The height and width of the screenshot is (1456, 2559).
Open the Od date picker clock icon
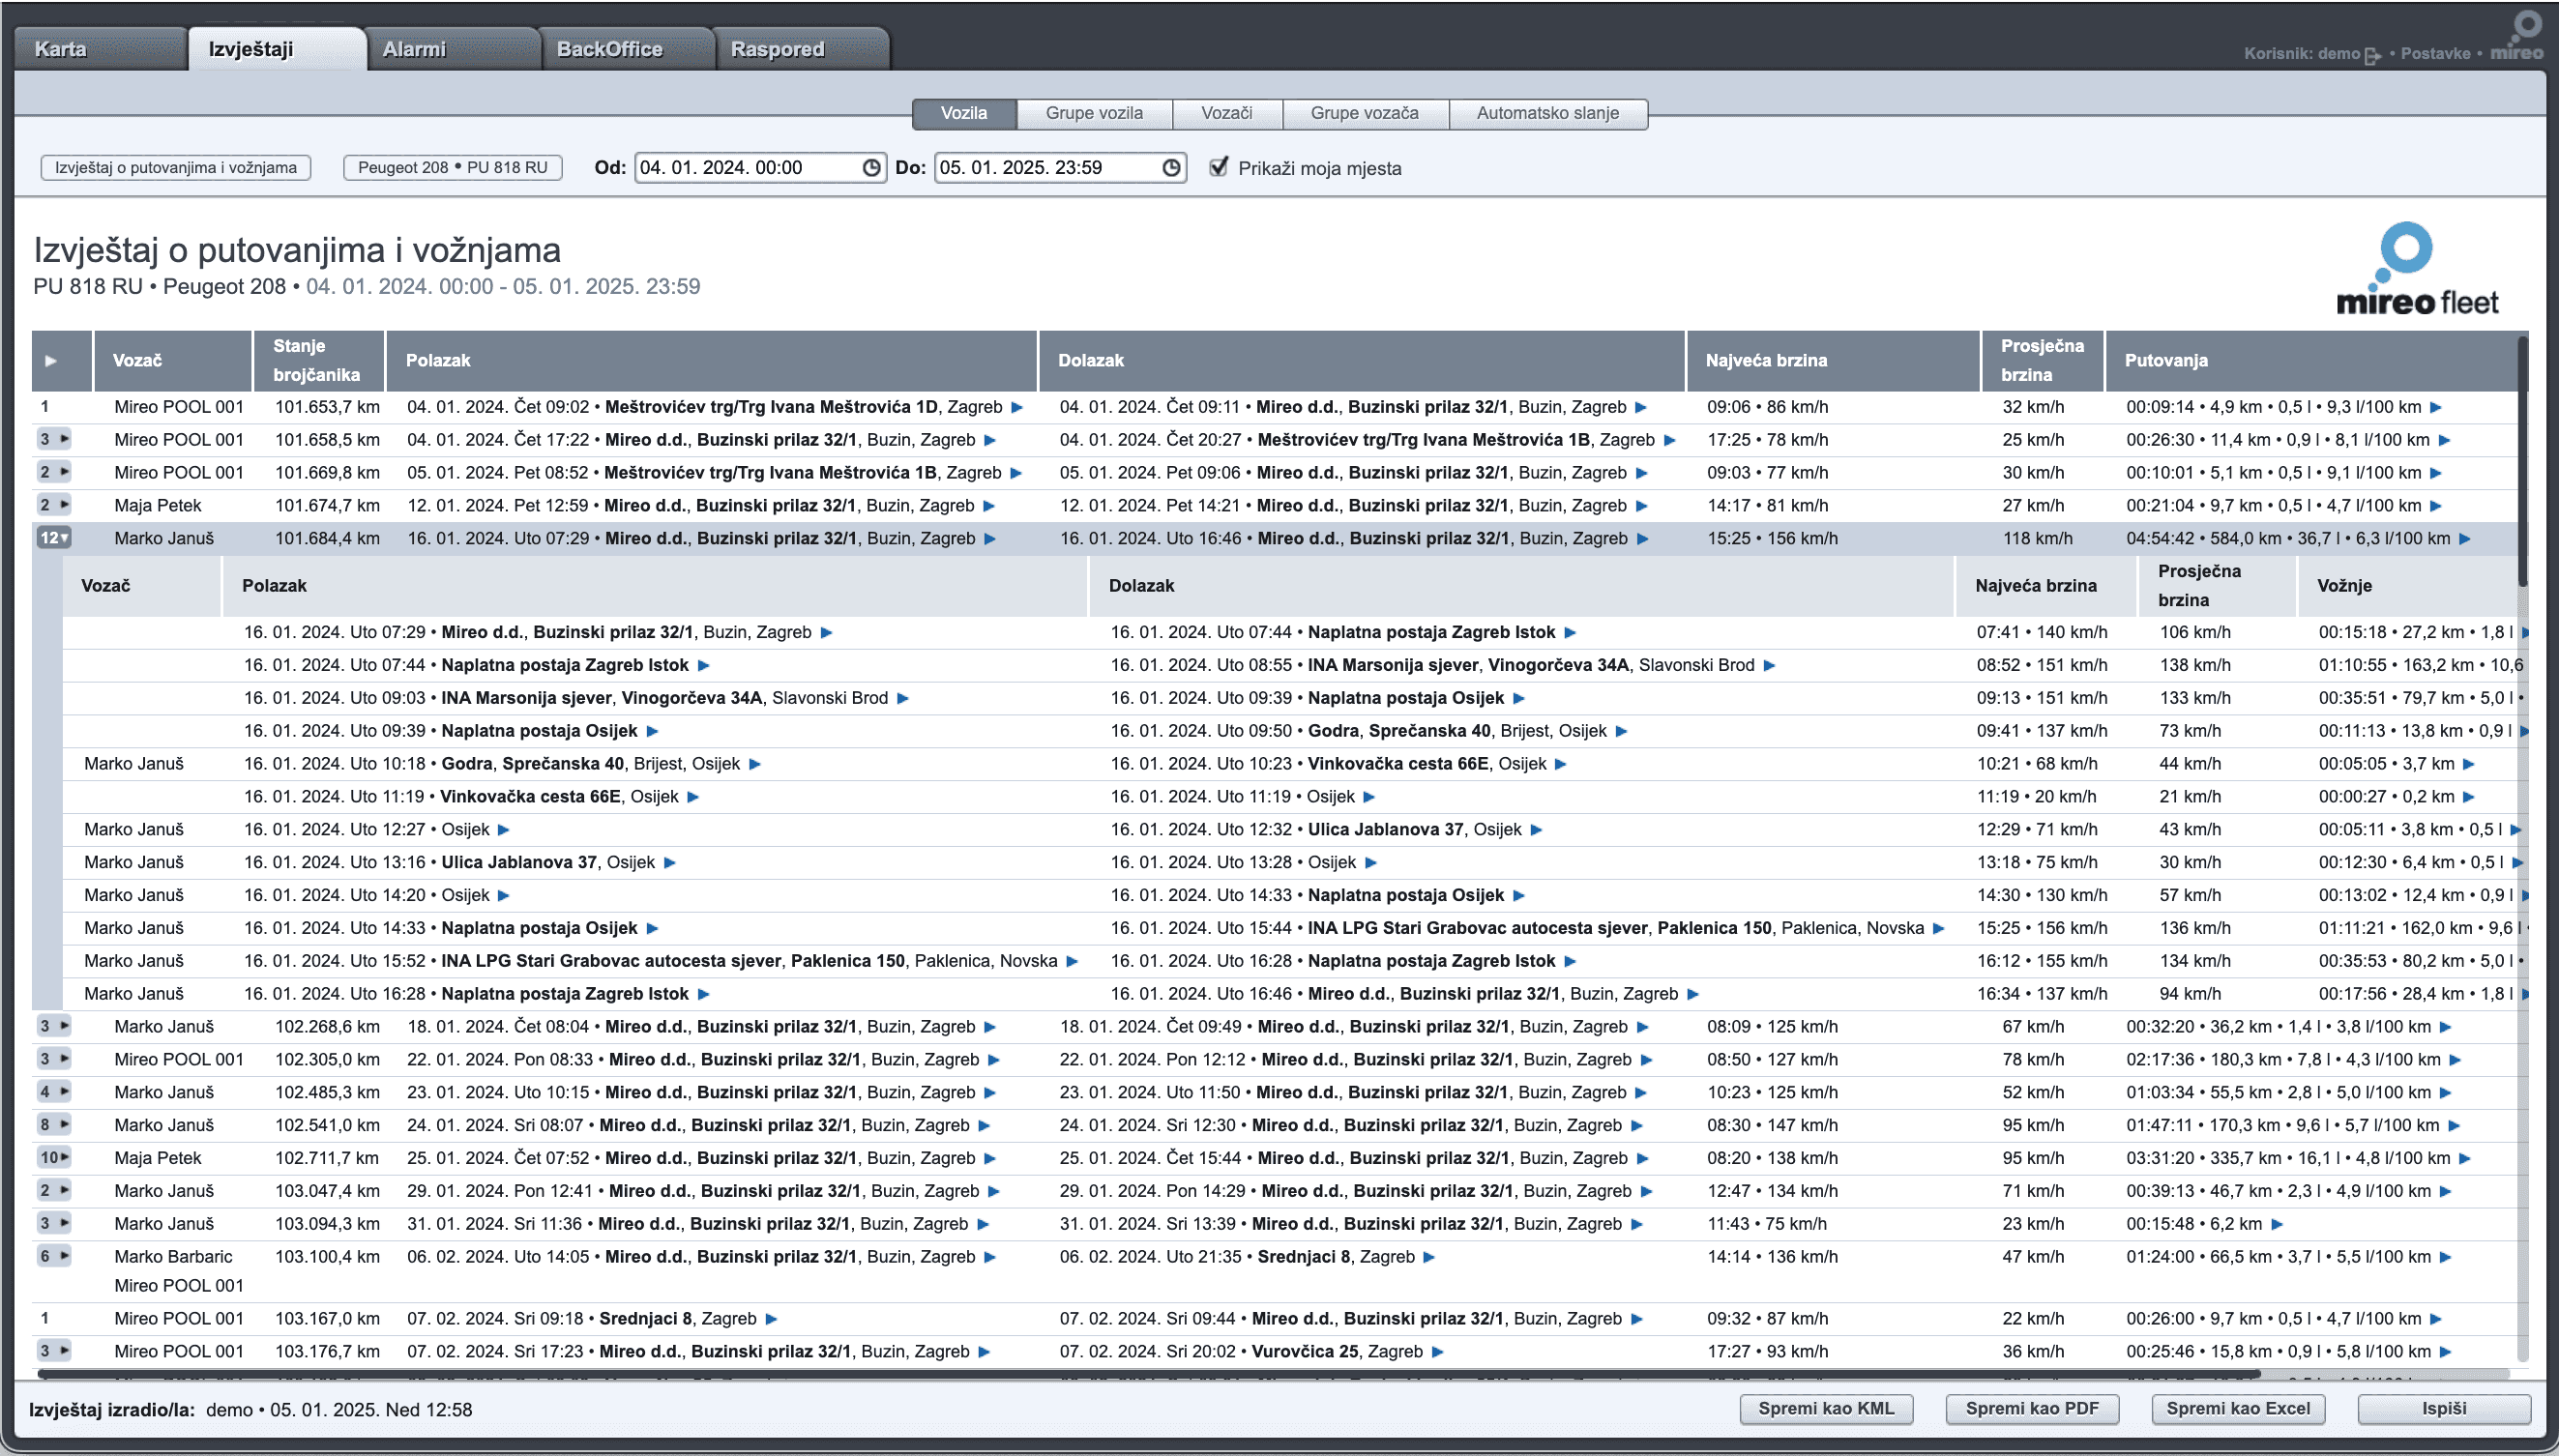pyautogui.click(x=869, y=167)
